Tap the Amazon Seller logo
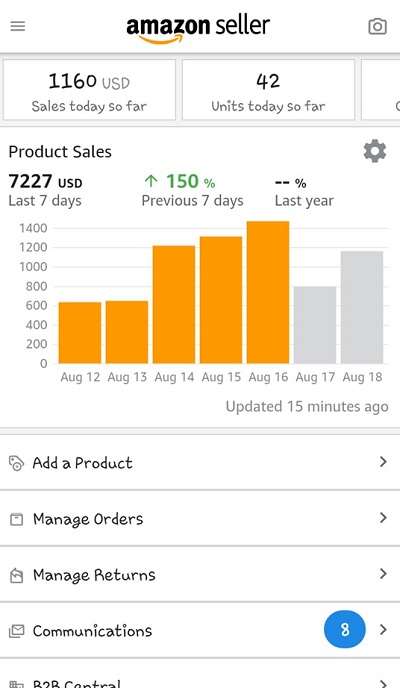 (198, 29)
